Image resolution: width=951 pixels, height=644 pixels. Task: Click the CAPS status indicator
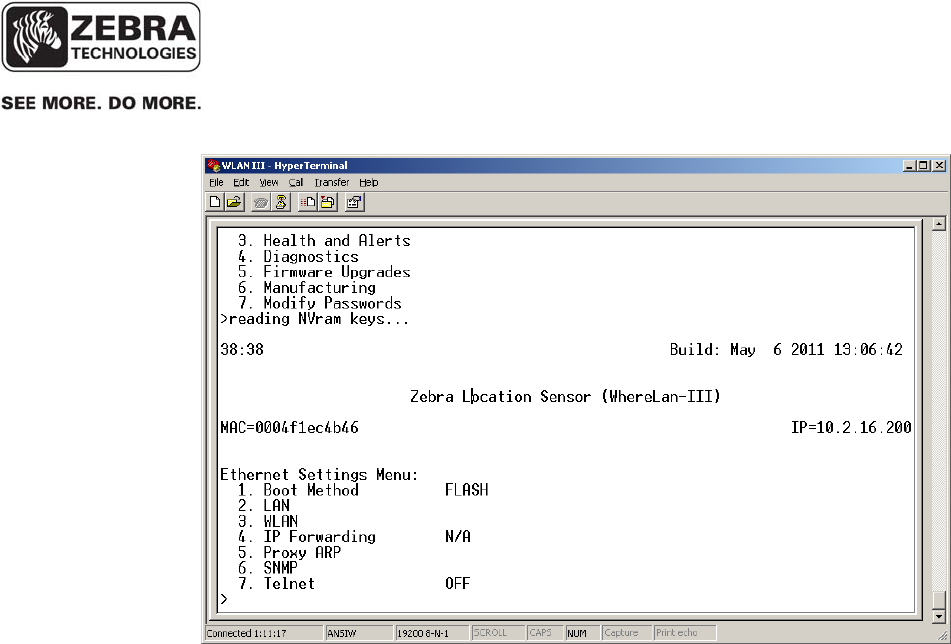[544, 633]
